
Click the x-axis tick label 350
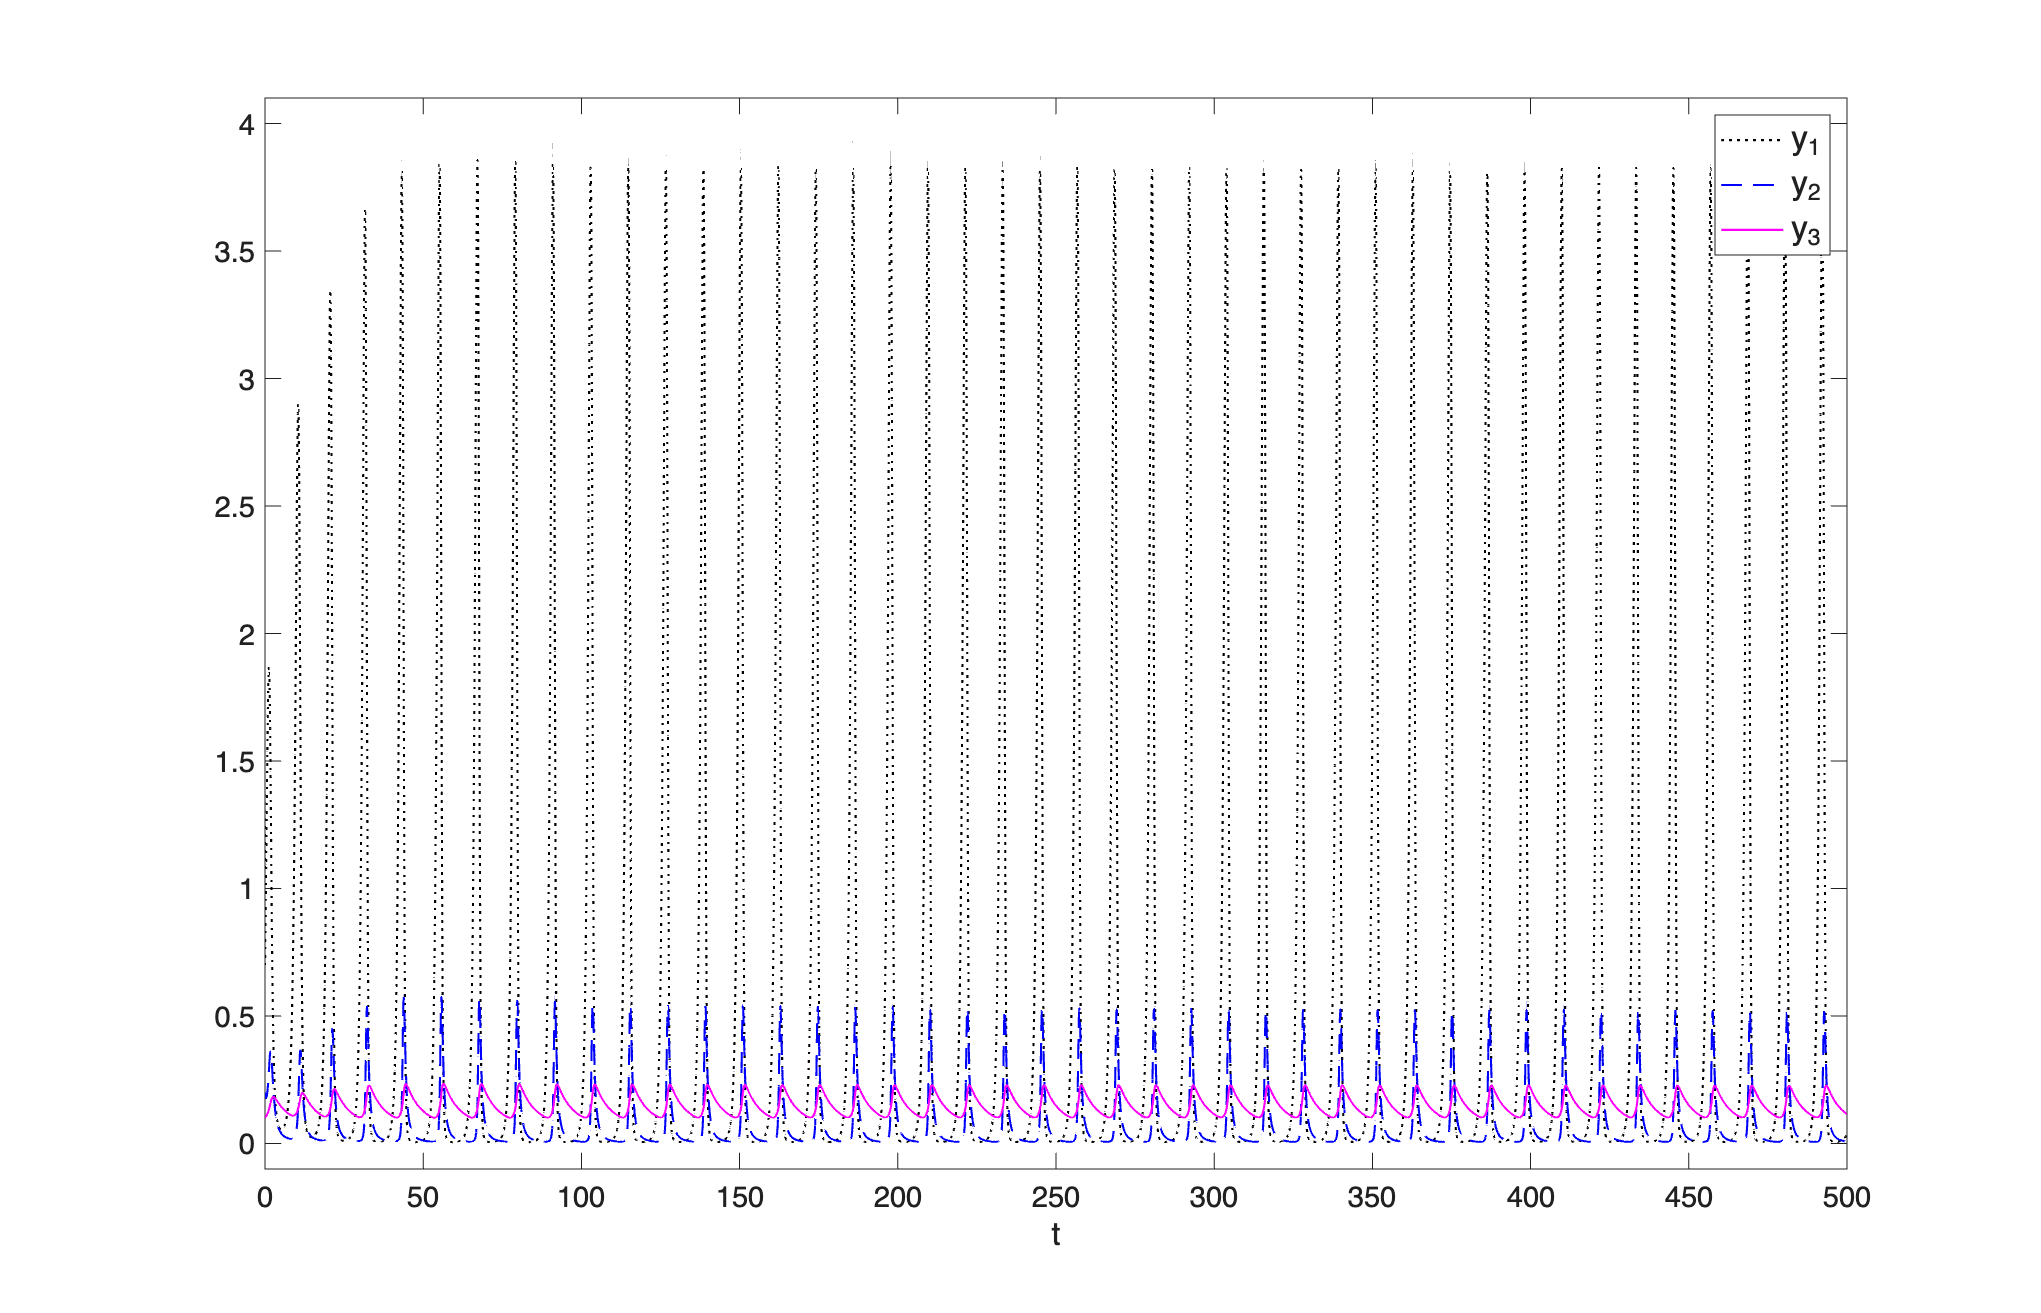point(1371,1198)
